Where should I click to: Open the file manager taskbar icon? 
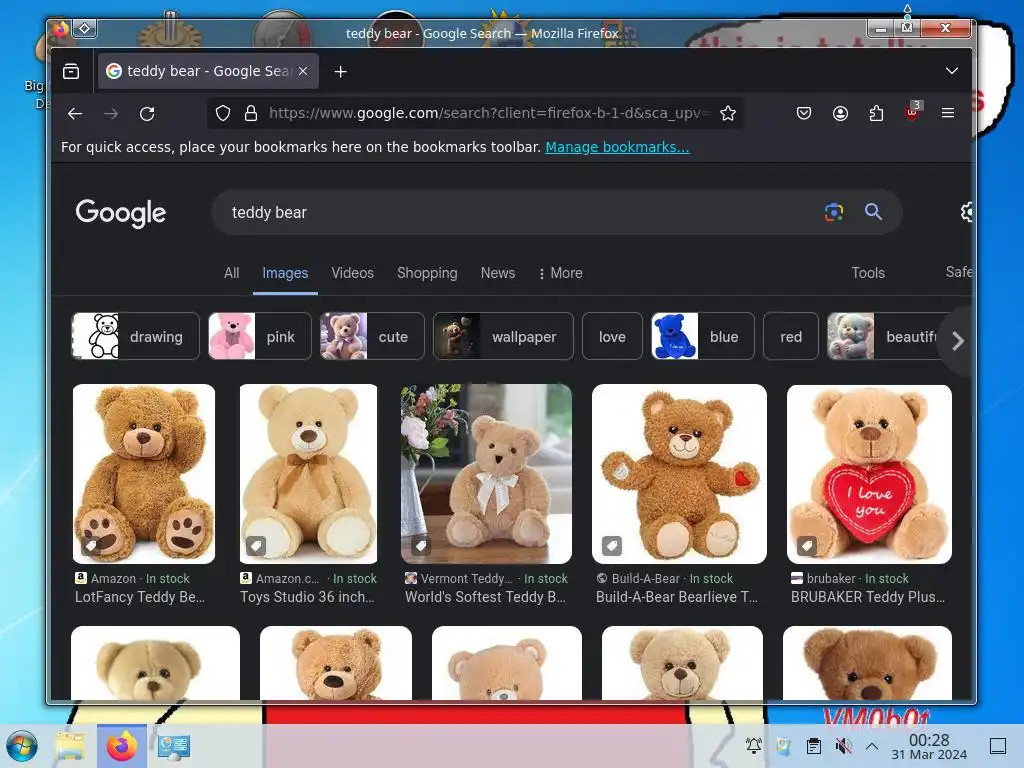coord(70,746)
